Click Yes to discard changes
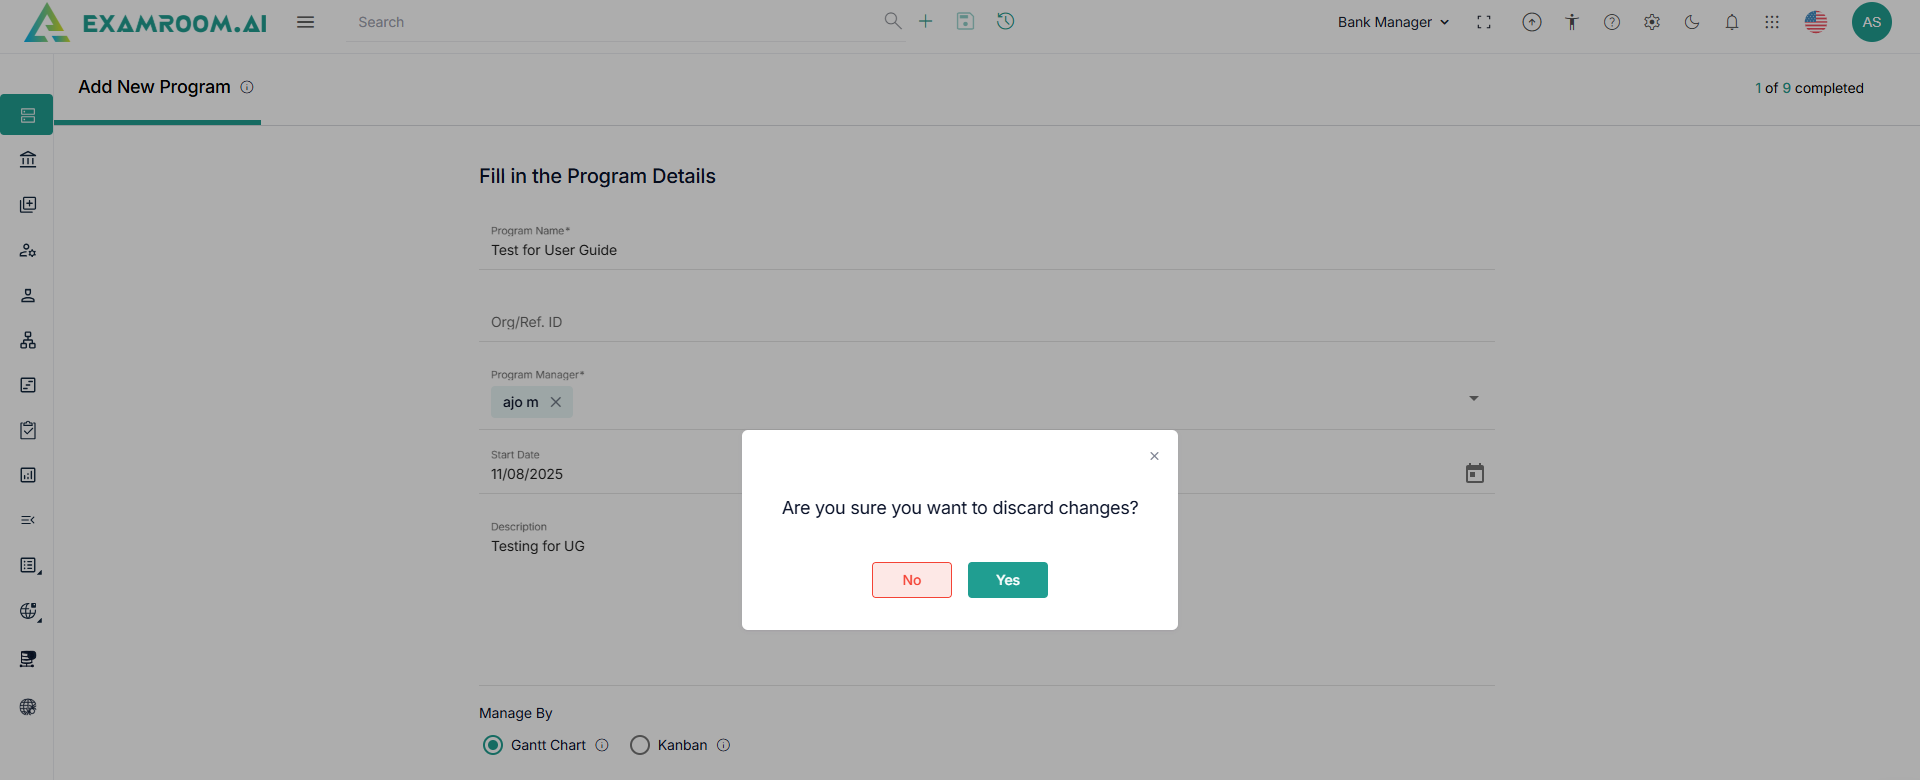This screenshot has width=1920, height=780. click(1007, 580)
